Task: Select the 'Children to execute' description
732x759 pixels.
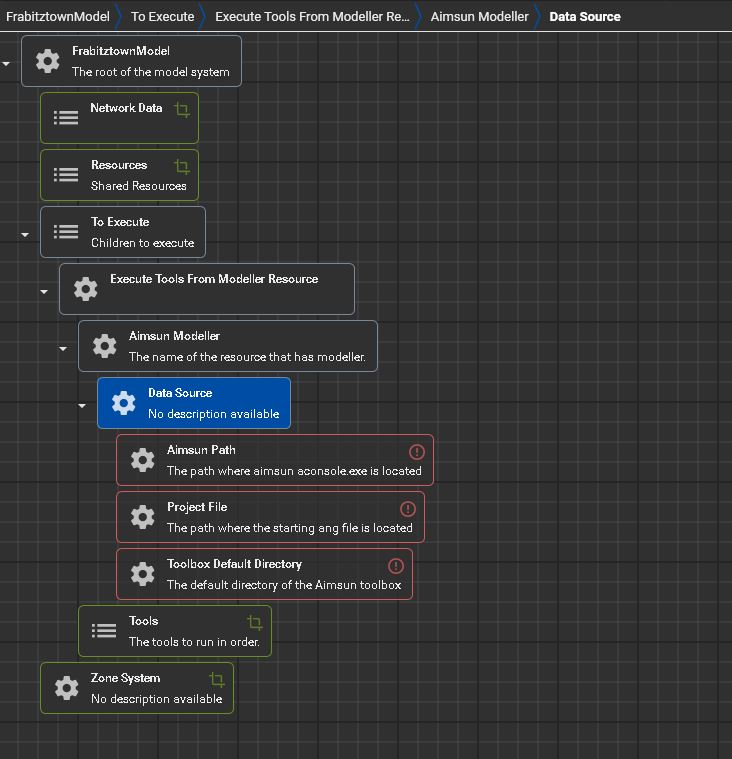Action: tap(142, 243)
